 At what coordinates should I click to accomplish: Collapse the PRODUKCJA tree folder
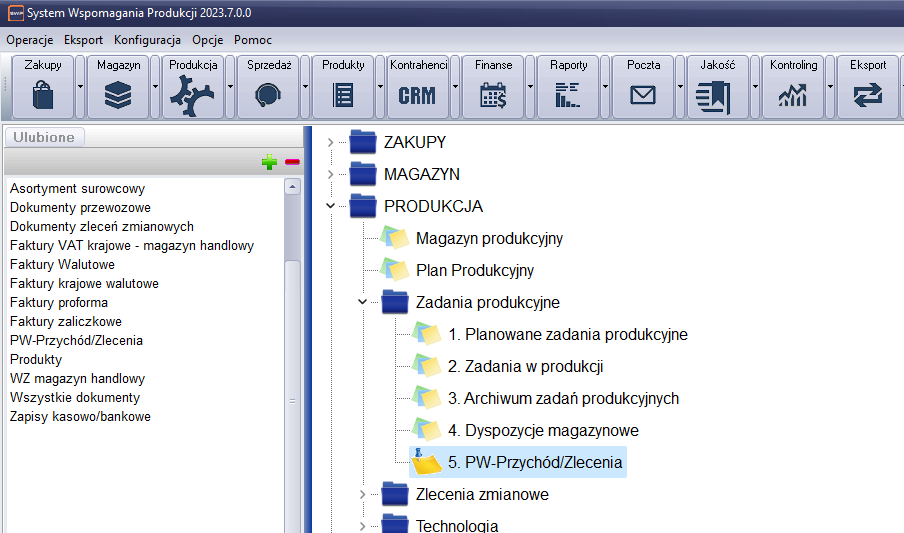point(330,207)
